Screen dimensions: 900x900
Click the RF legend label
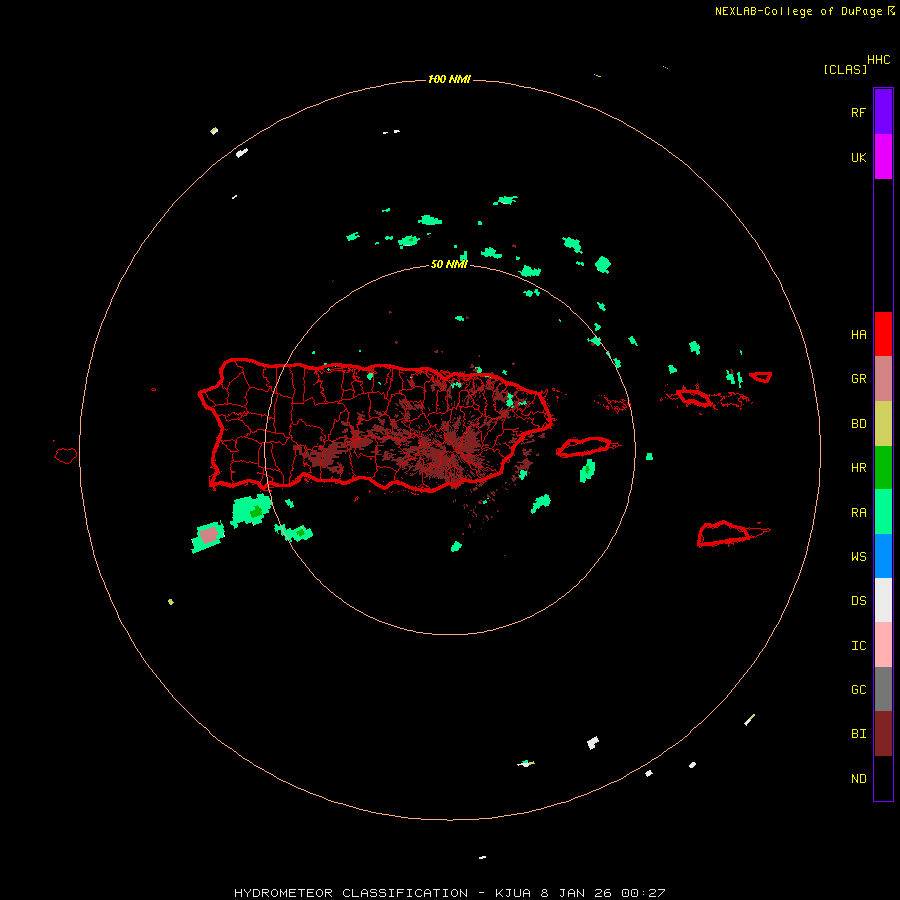coord(858,113)
